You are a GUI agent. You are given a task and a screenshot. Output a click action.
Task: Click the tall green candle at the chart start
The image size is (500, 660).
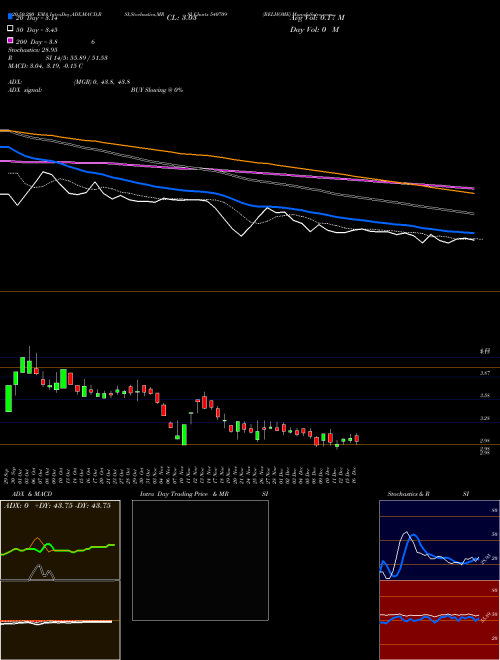(x=8, y=398)
